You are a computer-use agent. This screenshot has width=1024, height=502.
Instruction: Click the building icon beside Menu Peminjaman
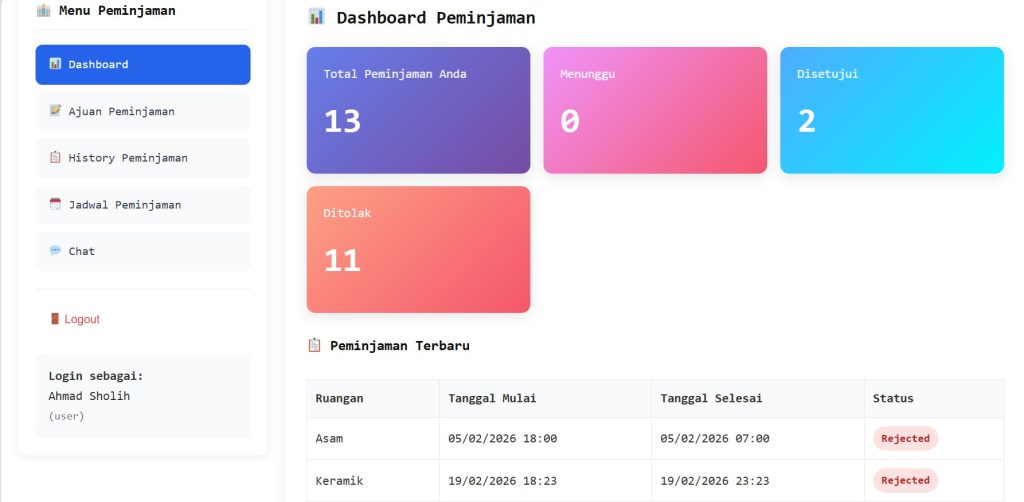(43, 11)
